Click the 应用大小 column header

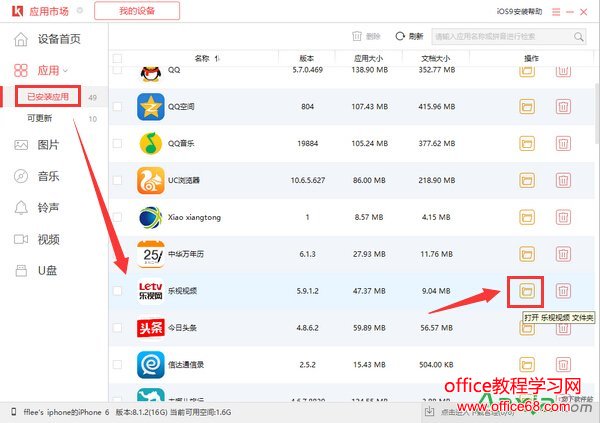(x=368, y=59)
